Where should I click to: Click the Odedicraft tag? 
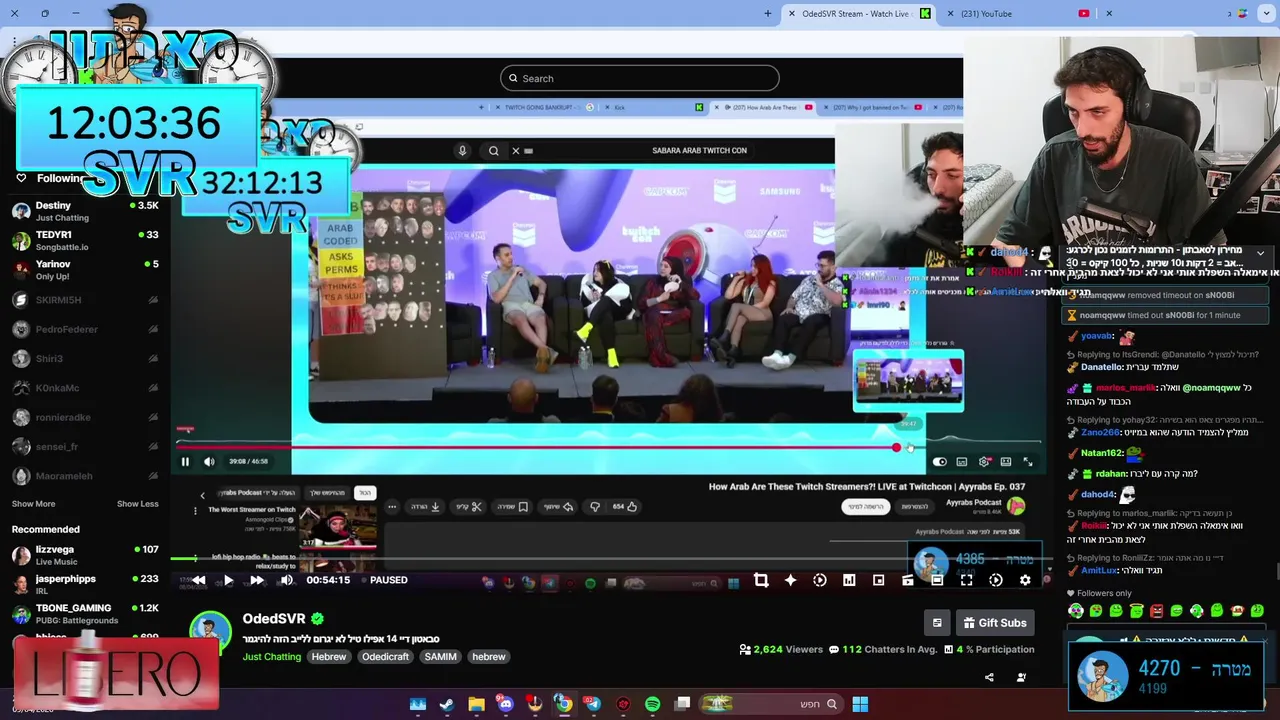[385, 657]
